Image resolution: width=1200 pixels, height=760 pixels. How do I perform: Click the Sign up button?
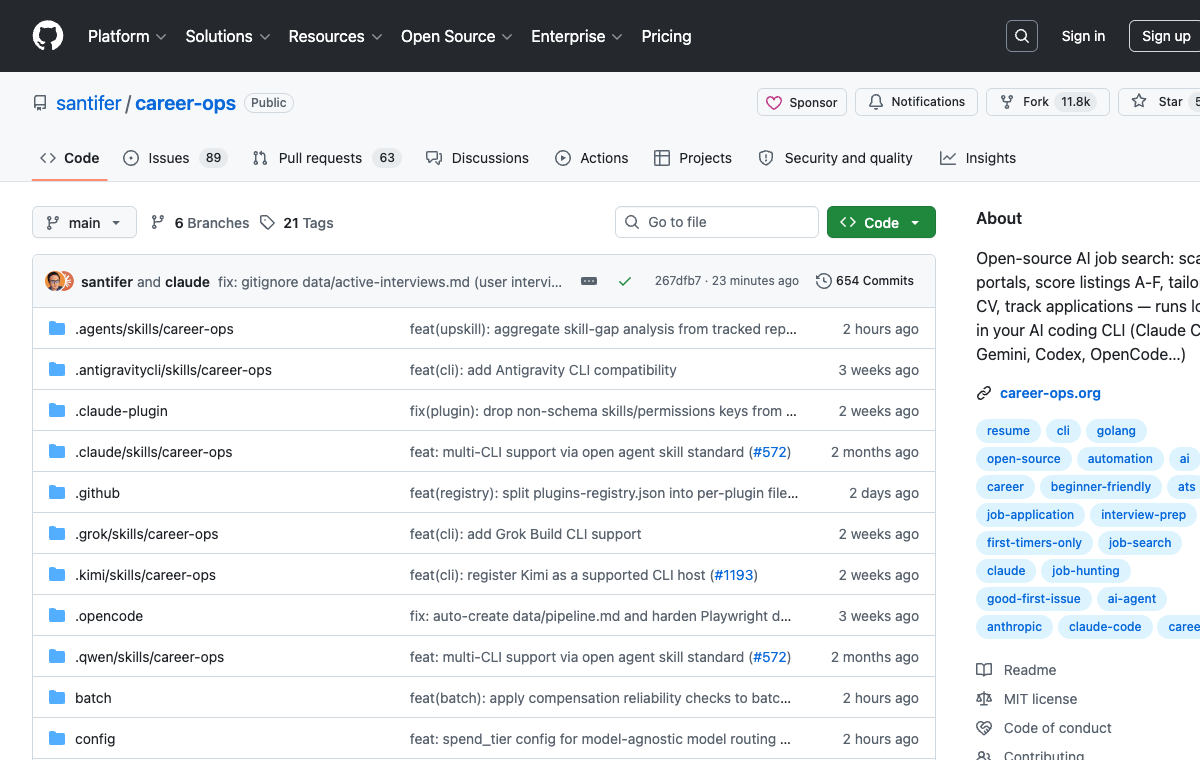(x=1166, y=36)
